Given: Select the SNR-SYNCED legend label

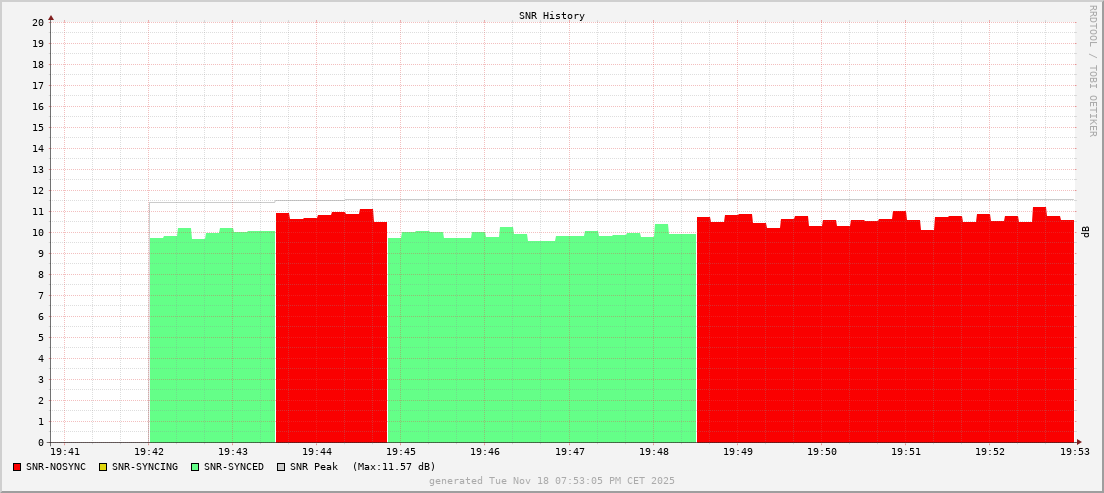Looking at the screenshot, I should pyautogui.click(x=234, y=467).
